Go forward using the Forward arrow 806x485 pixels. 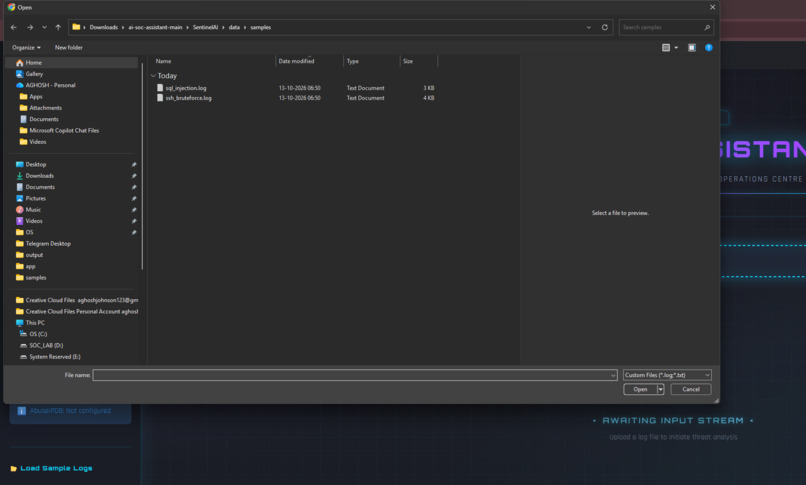[x=30, y=27]
